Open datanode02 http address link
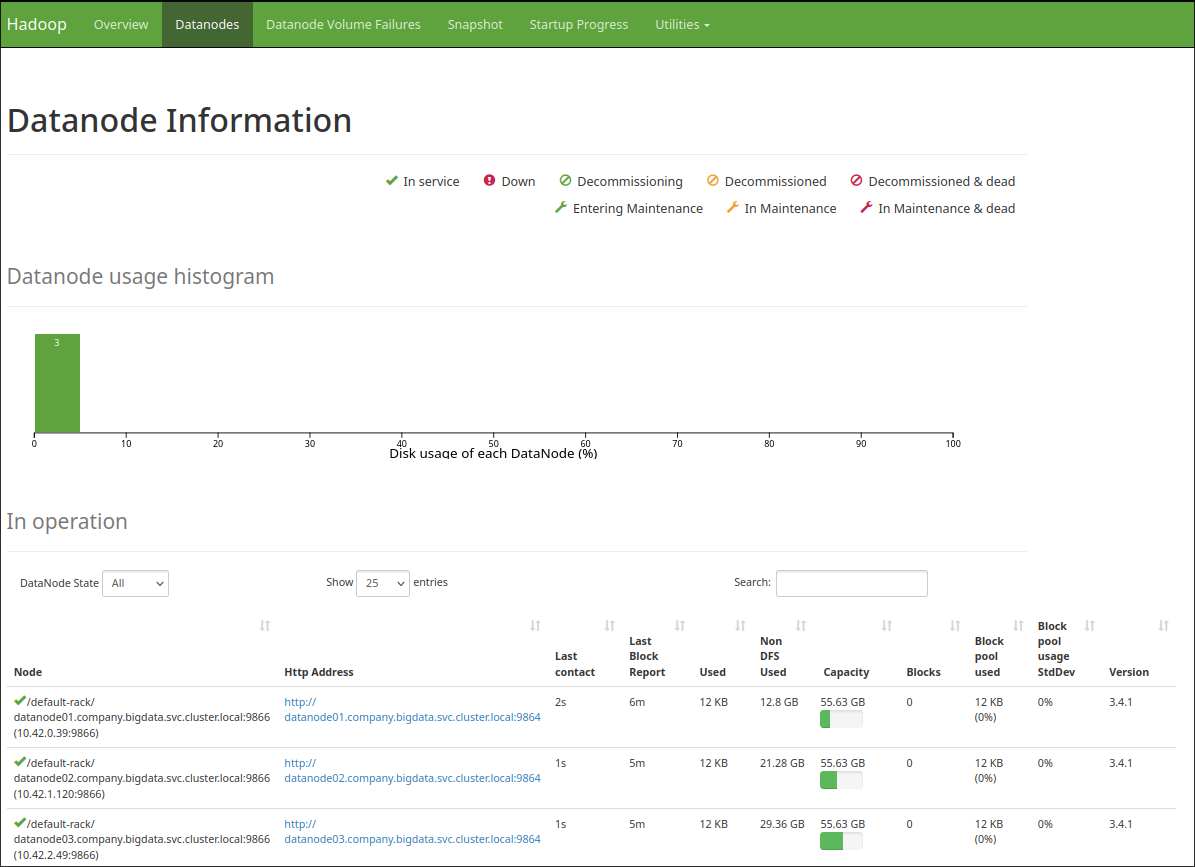1195x867 pixels. [412, 770]
